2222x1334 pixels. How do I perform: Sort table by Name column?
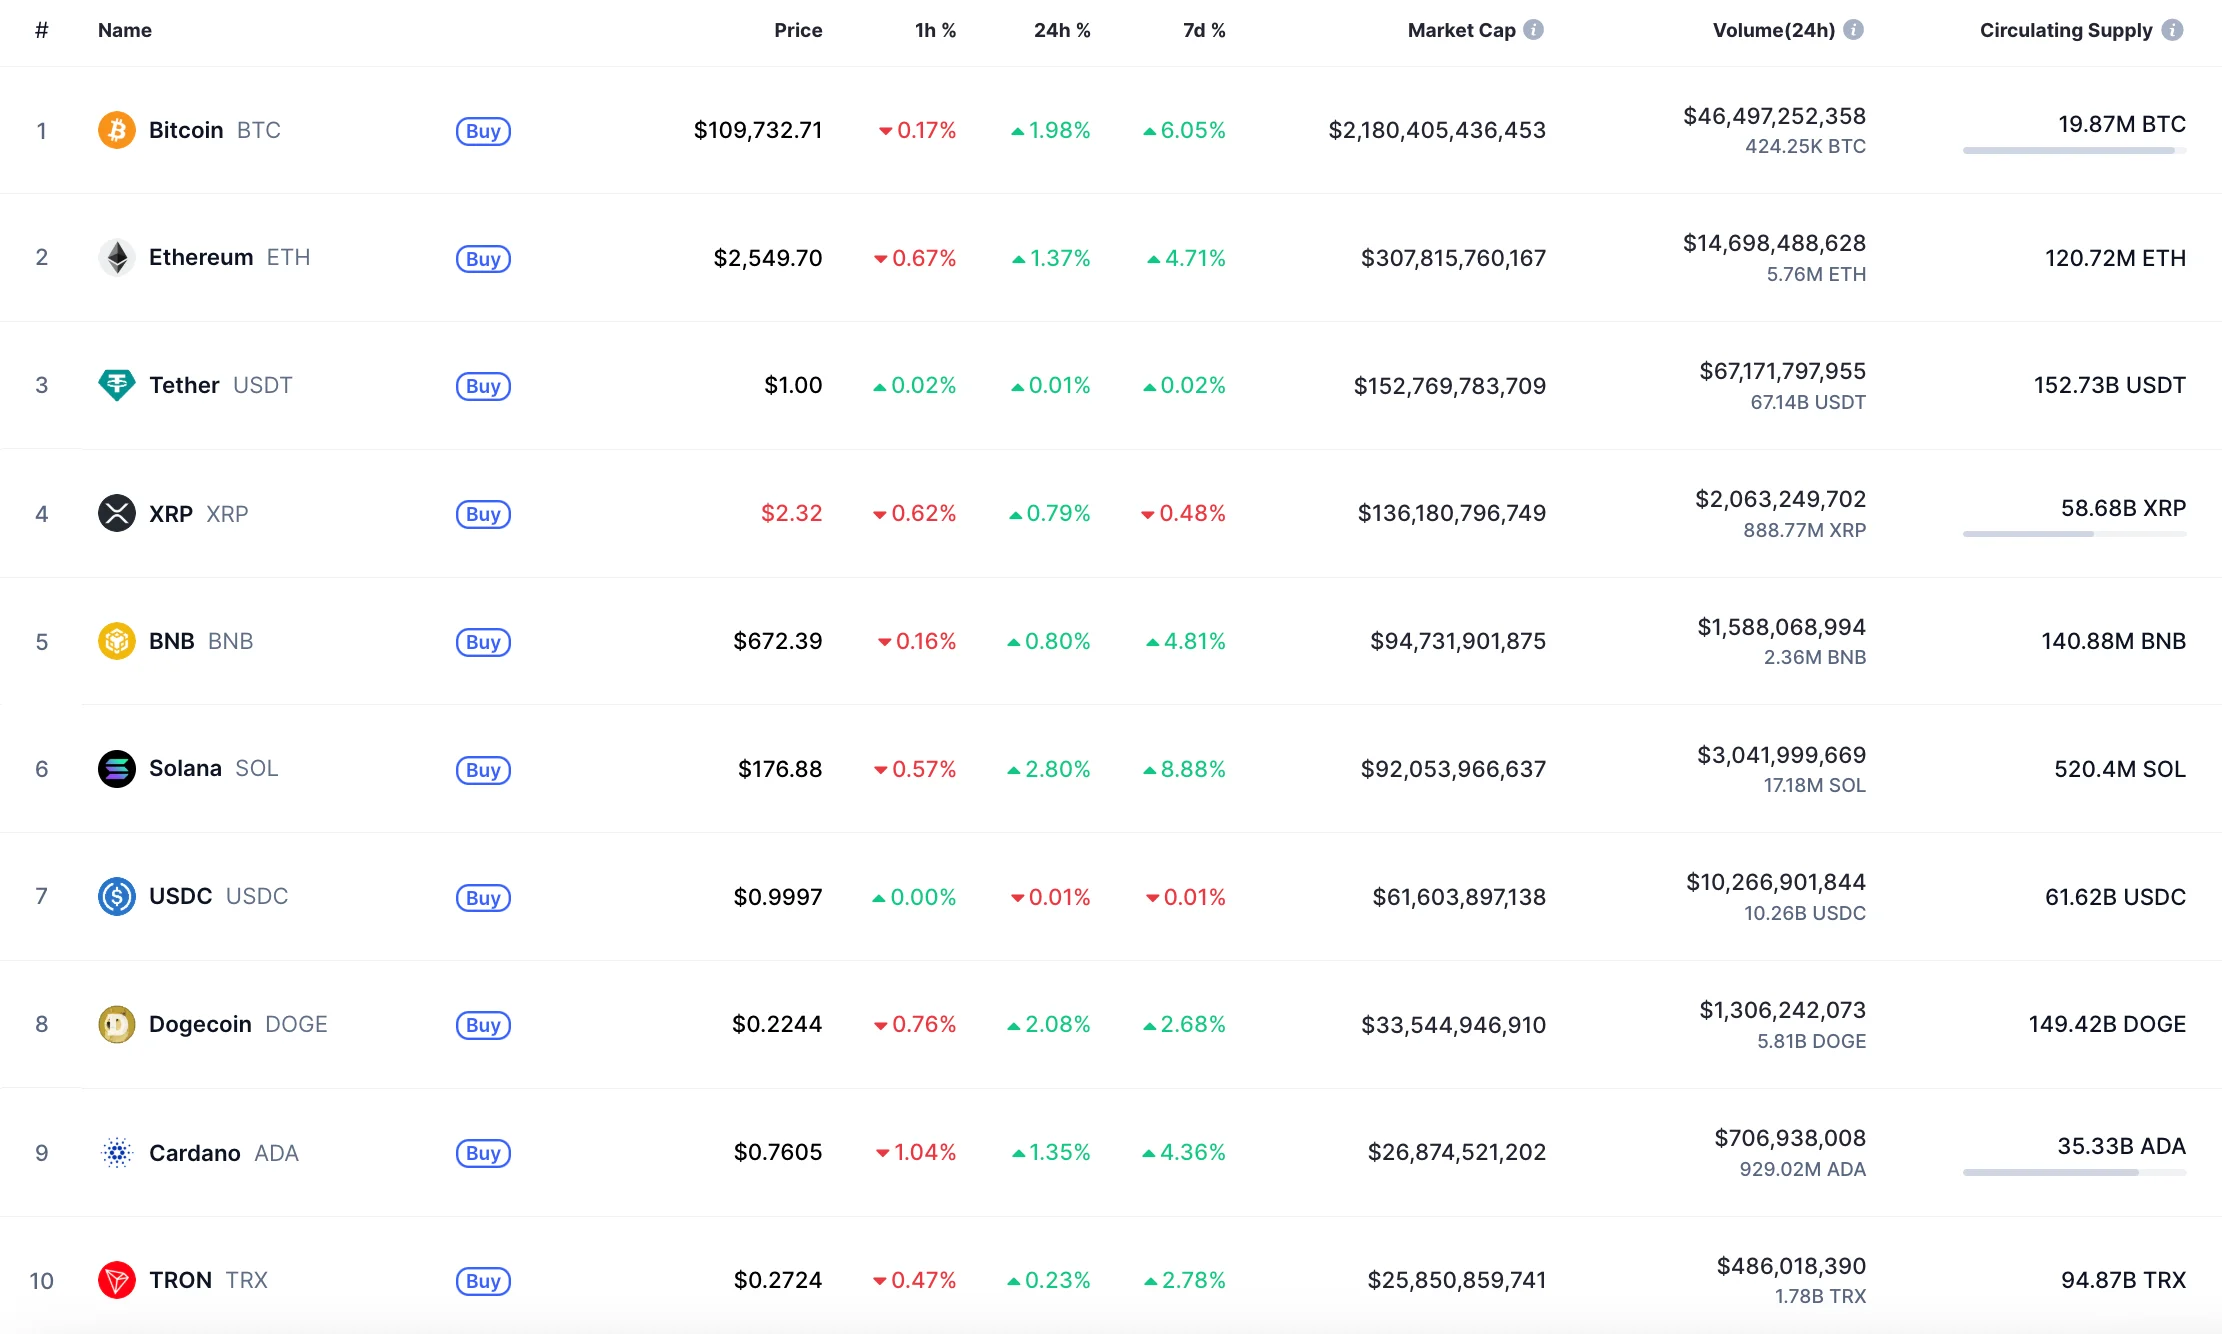125,30
